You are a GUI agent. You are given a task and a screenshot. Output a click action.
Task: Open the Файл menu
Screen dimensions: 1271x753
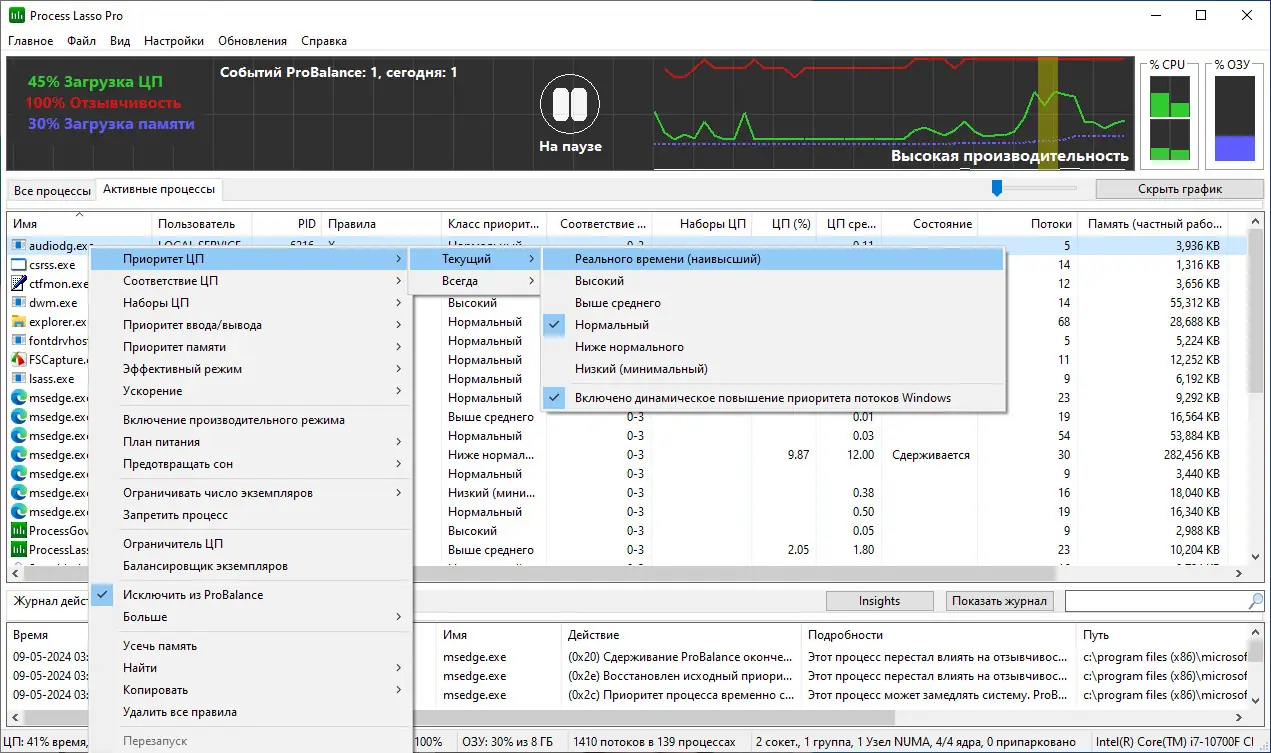[x=82, y=41]
